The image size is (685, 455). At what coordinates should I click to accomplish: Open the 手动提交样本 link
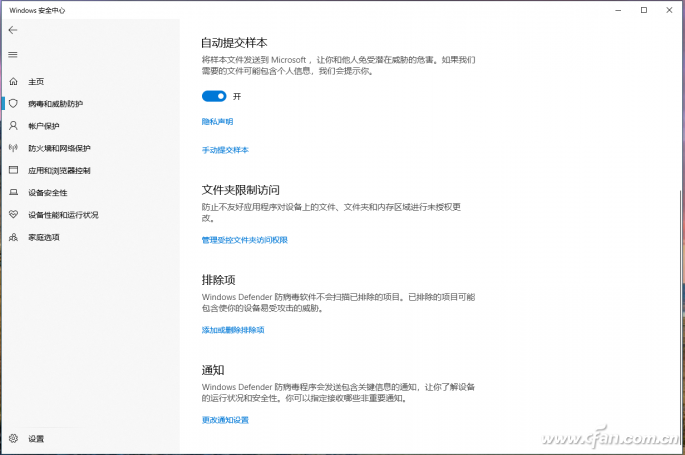(x=225, y=150)
